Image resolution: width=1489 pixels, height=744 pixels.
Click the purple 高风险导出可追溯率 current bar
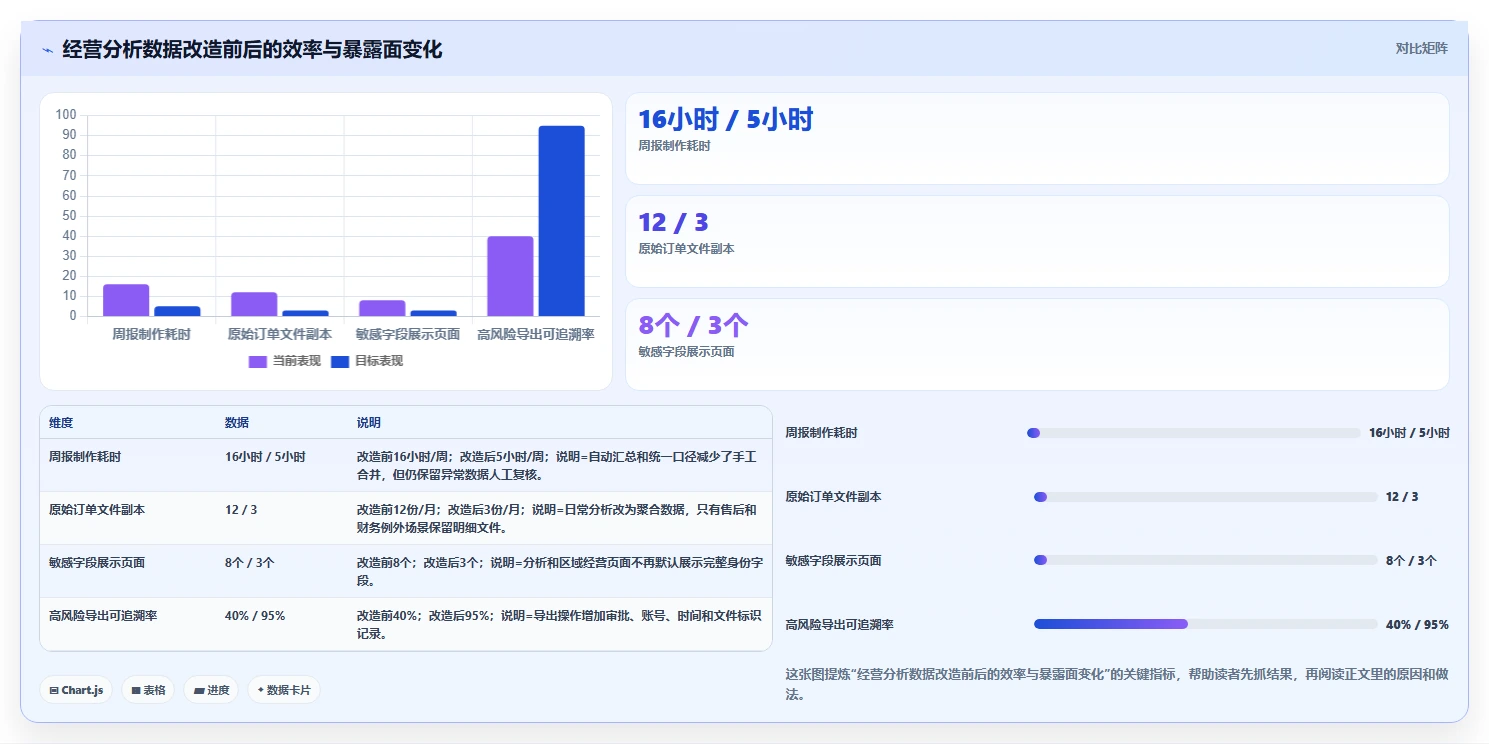coord(510,276)
